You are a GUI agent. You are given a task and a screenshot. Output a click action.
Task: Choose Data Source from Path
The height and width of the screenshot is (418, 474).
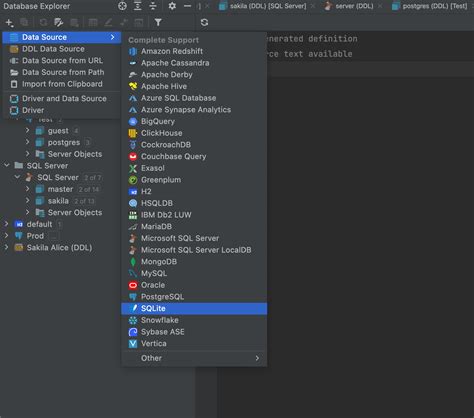coord(61,72)
